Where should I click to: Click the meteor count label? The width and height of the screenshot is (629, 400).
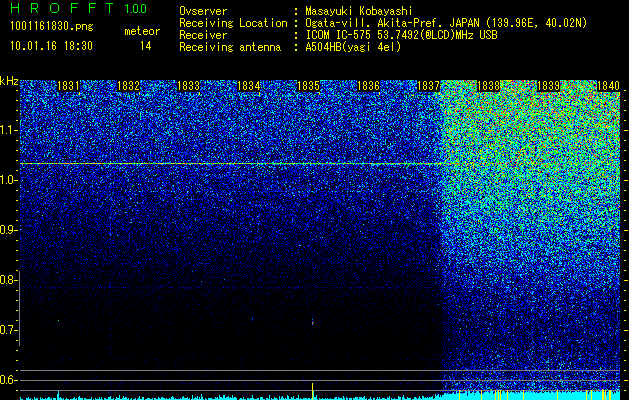pyautogui.click(x=142, y=31)
